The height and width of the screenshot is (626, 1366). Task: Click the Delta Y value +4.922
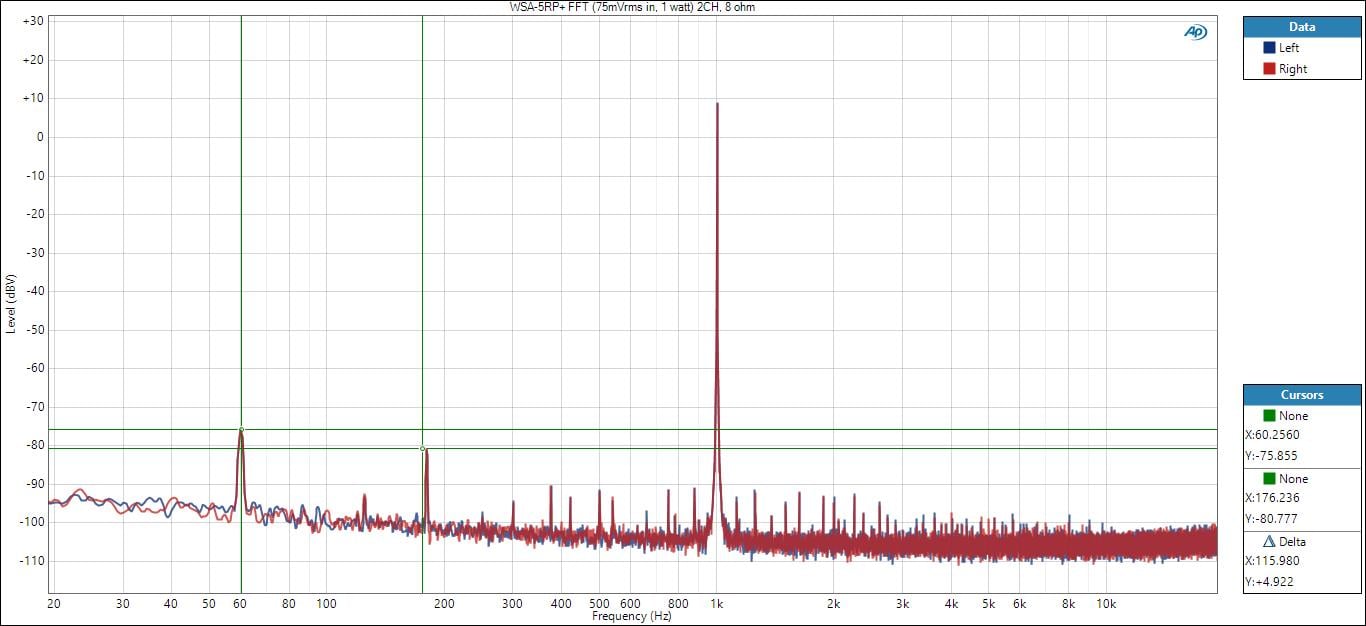click(x=1268, y=583)
